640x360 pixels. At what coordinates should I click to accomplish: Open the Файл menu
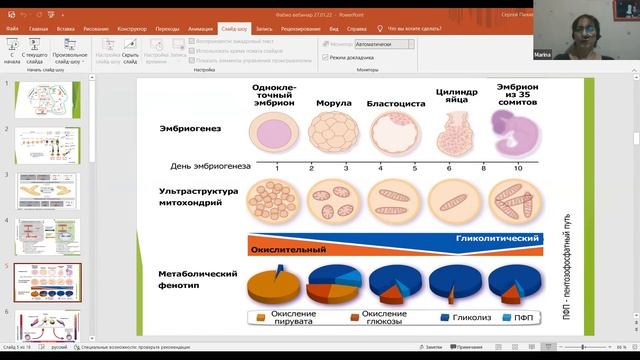12,29
